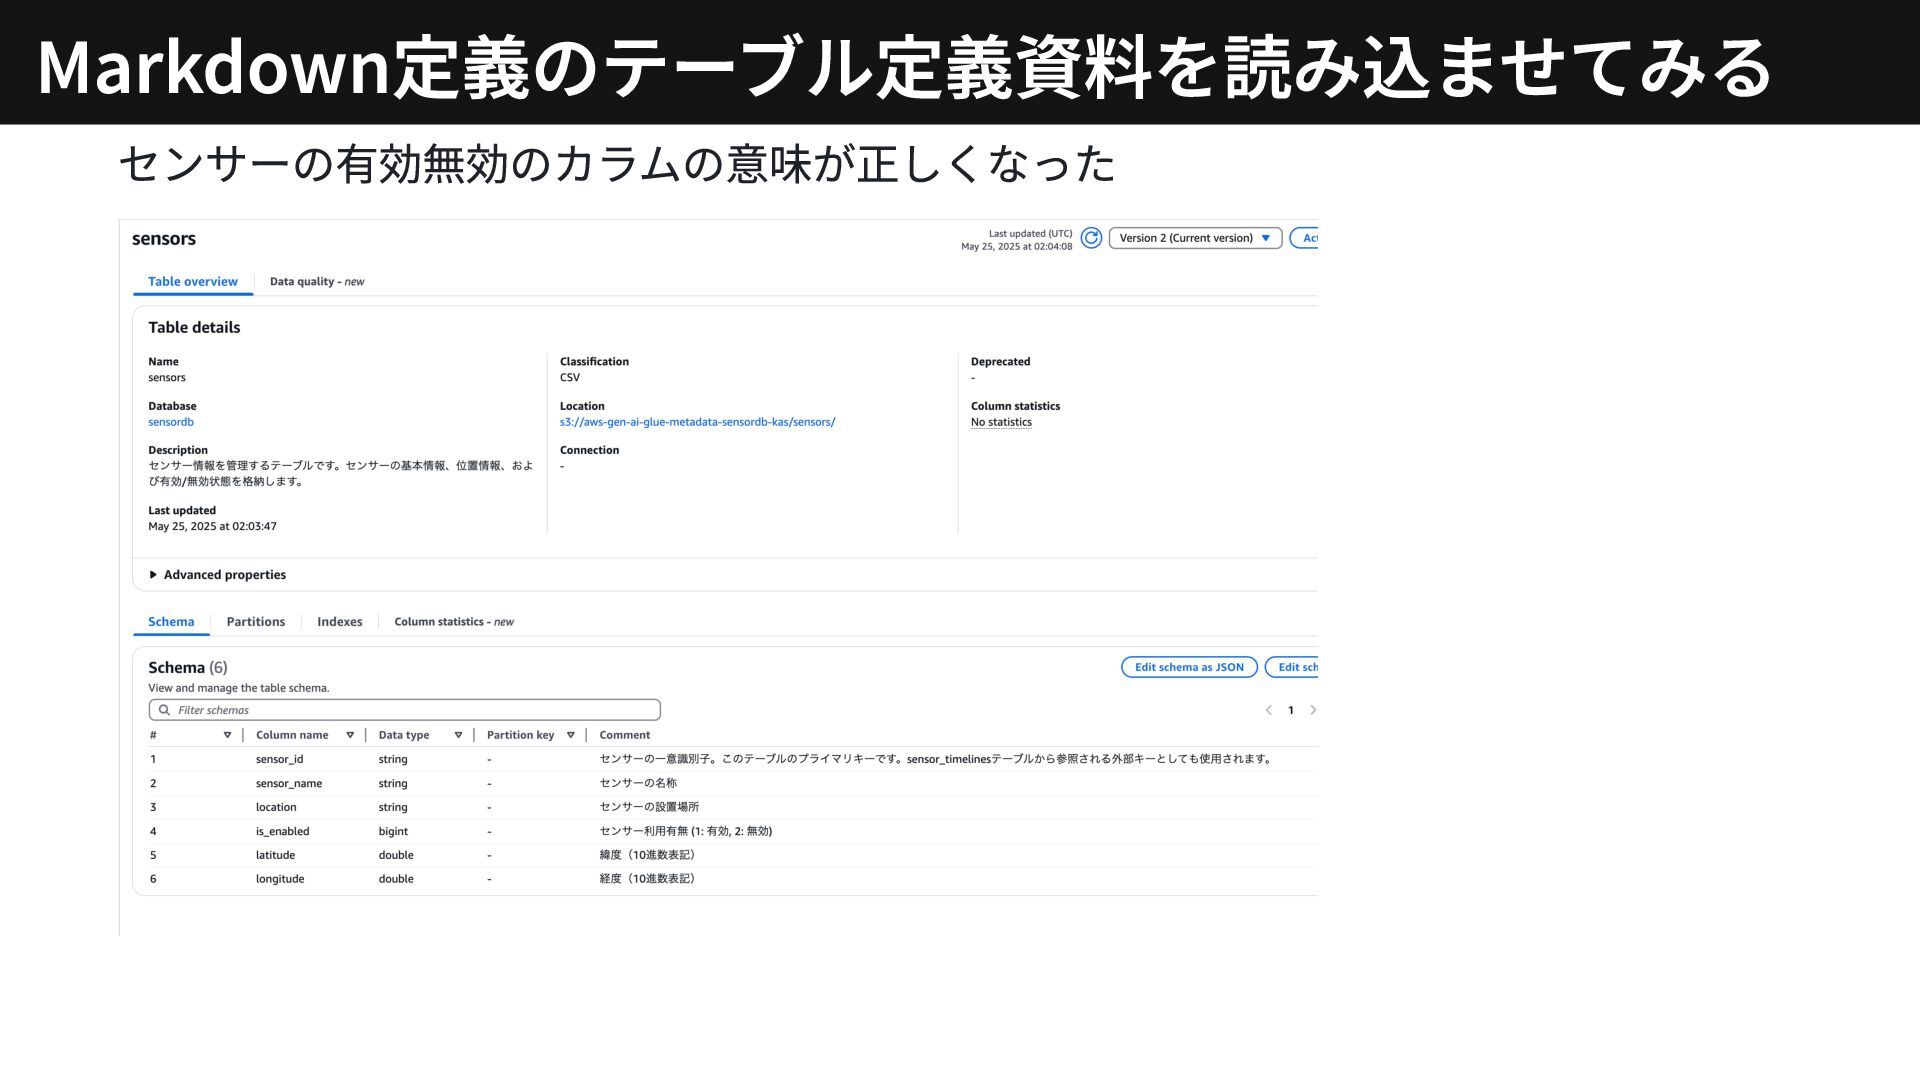This screenshot has height=1080, width=1920.
Task: Open the S3 location link for sensors
Action: (697, 422)
